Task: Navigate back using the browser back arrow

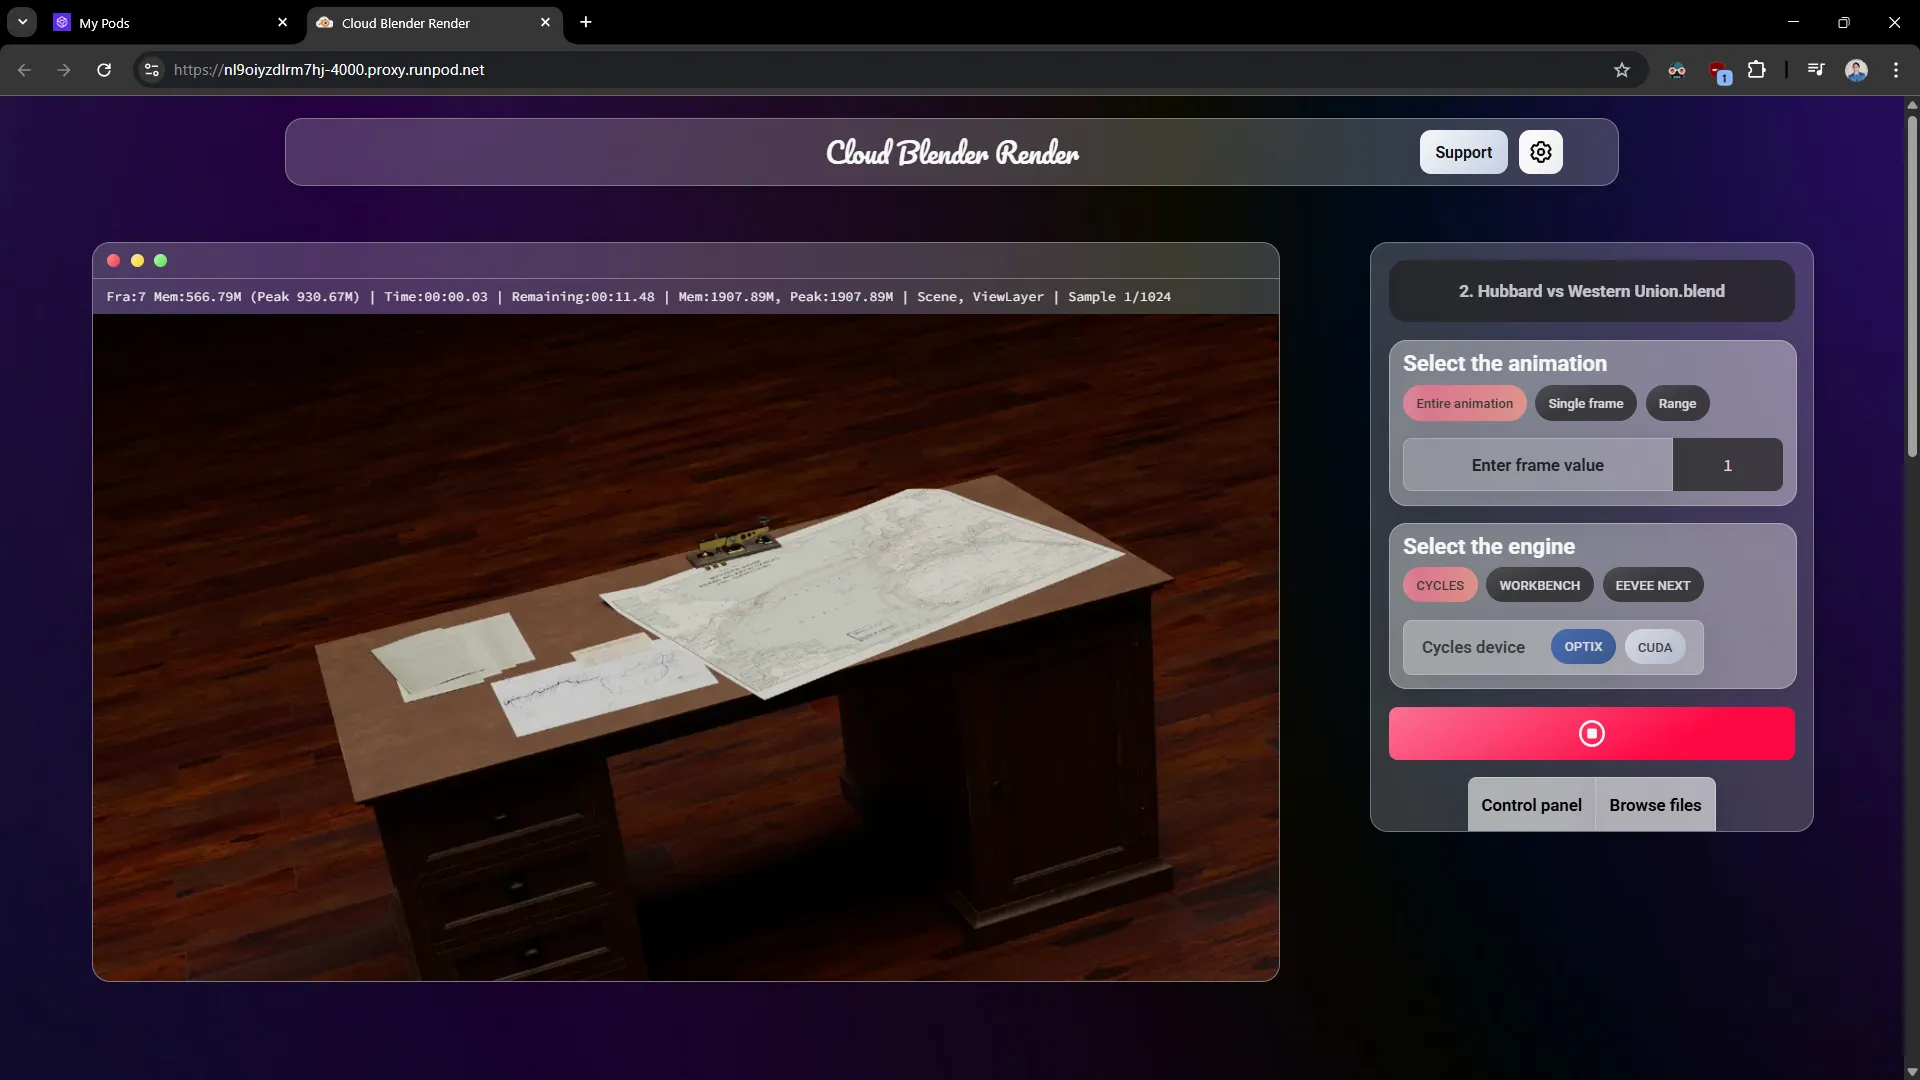Action: [24, 70]
